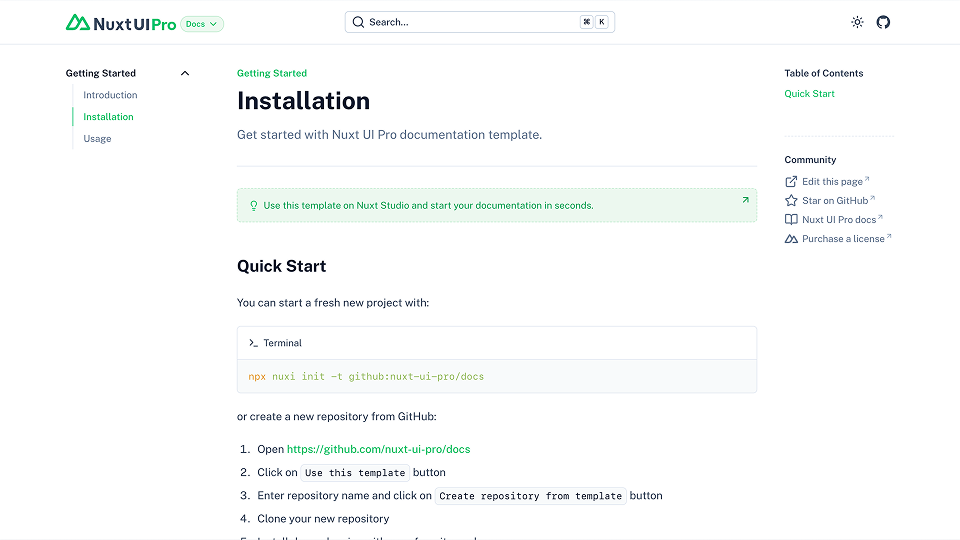Focus the Search input field
This screenshot has height=540, width=960.
pos(470,22)
